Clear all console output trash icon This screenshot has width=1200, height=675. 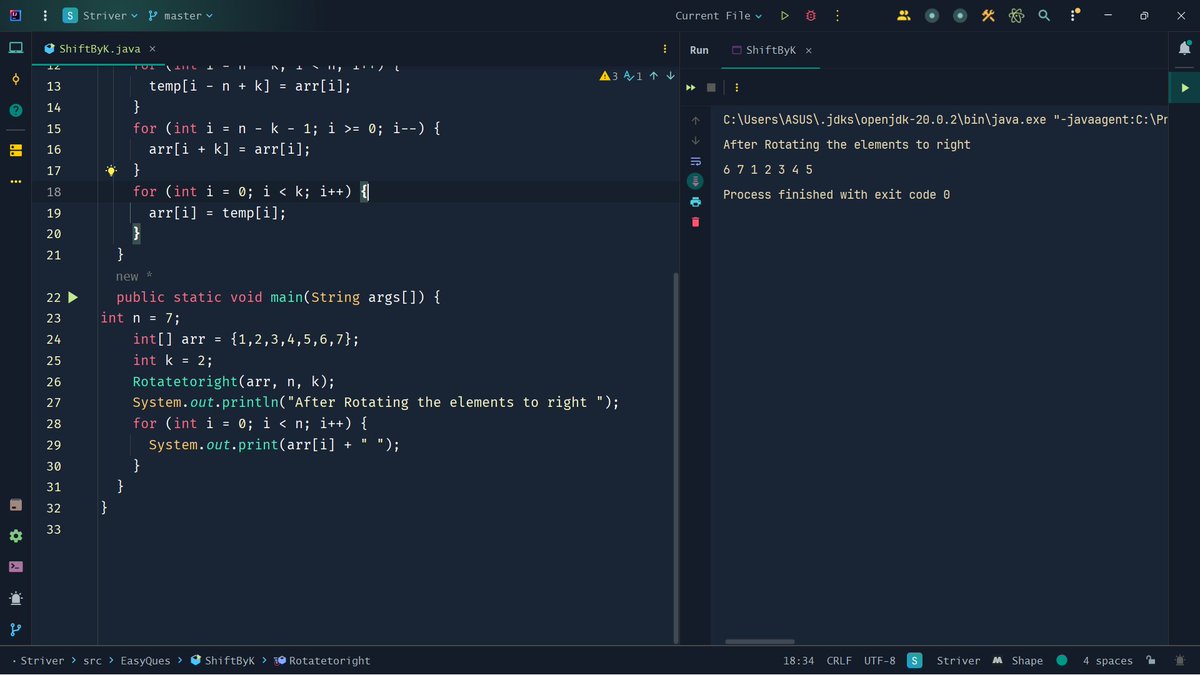point(696,222)
